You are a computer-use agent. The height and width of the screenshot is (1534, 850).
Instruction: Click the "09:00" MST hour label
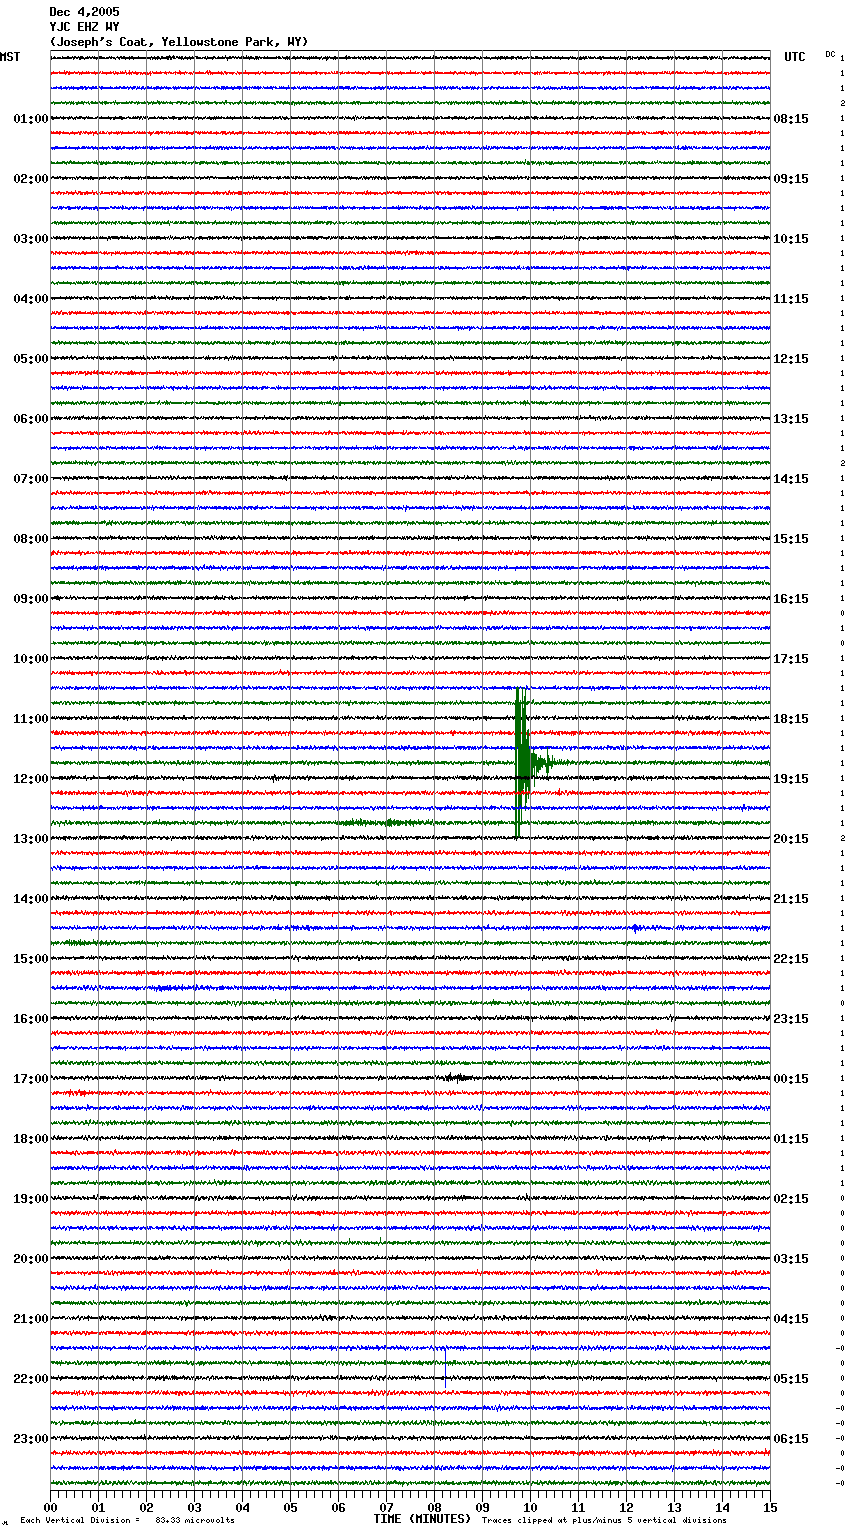30,599
